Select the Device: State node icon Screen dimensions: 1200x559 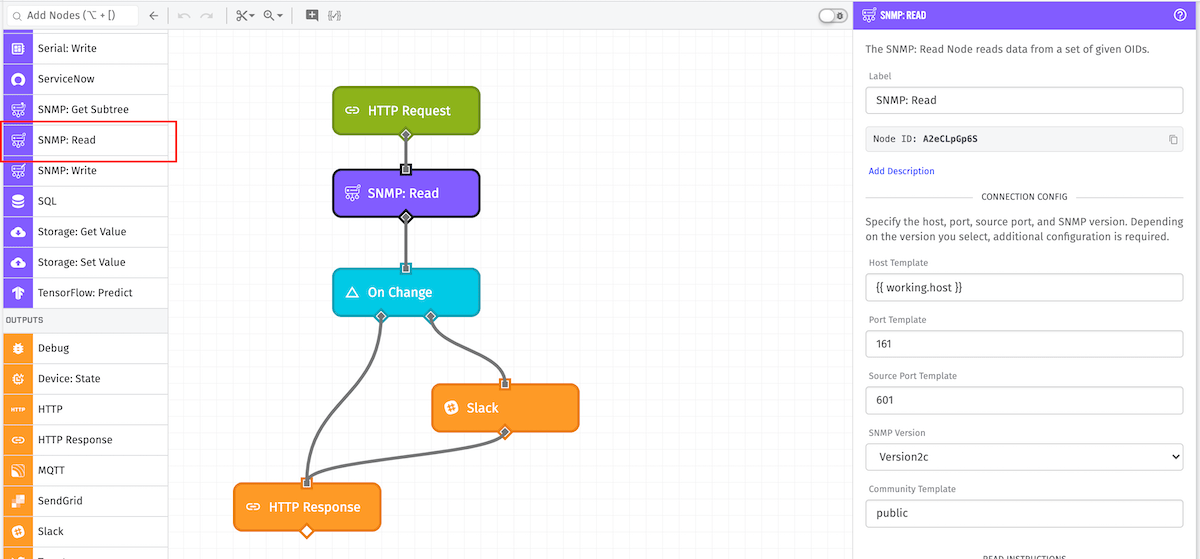point(17,379)
